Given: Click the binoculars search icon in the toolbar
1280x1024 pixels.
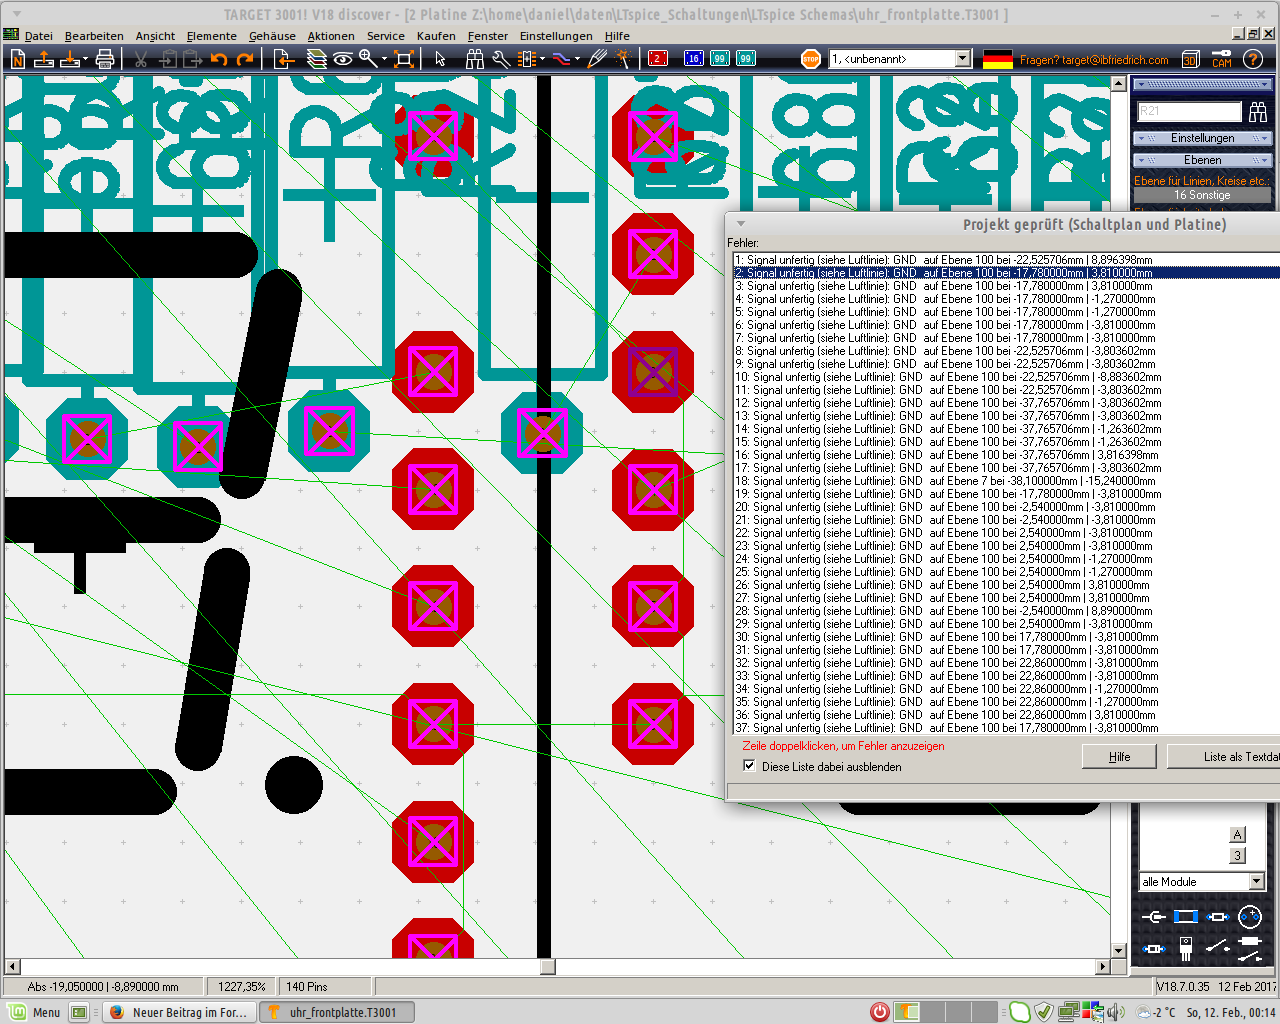Looking at the screenshot, I should [x=475, y=59].
